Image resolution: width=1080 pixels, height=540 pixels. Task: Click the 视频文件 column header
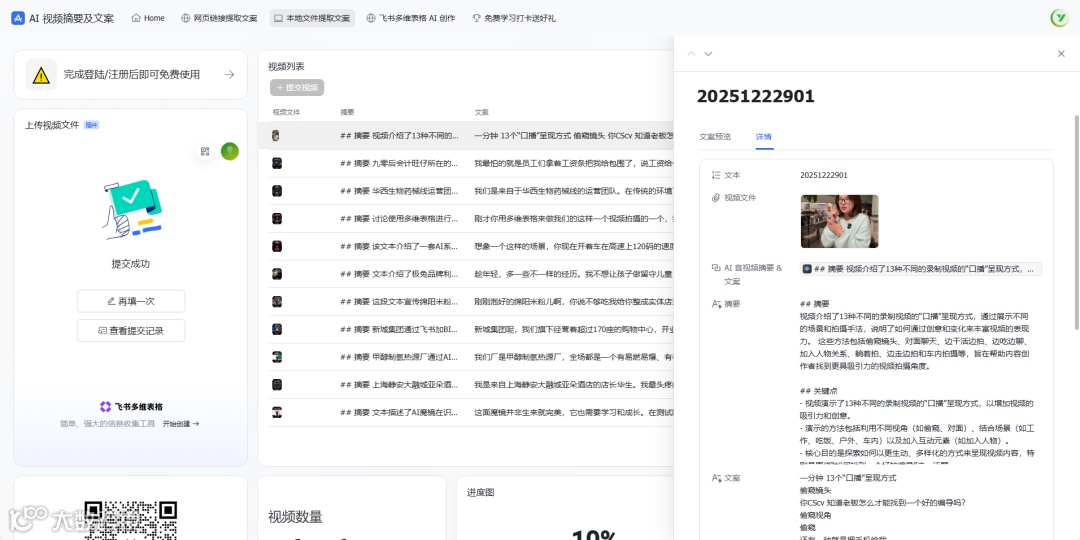click(x=286, y=112)
